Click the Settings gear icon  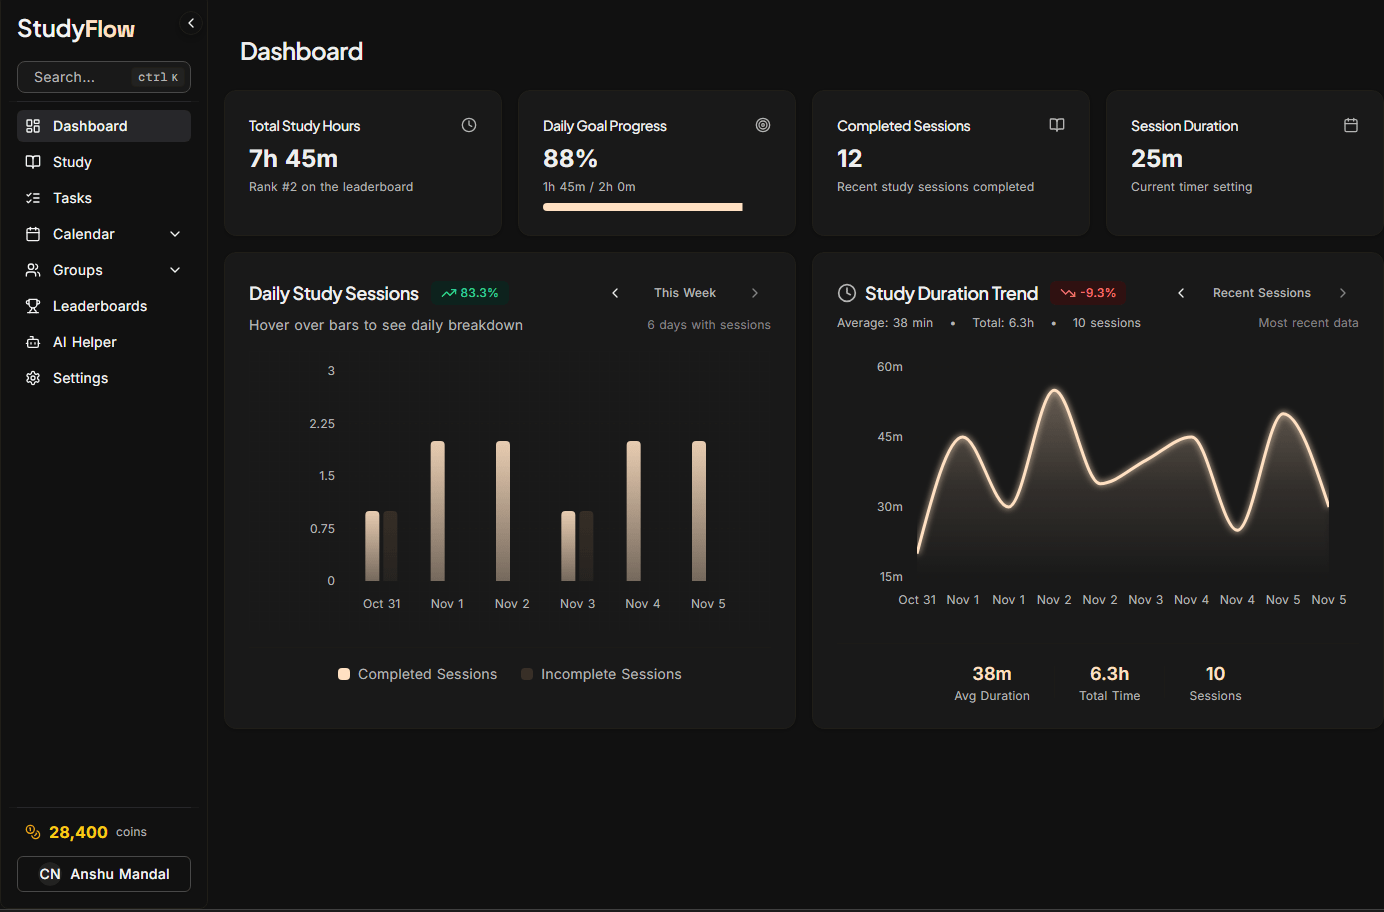[34, 377]
